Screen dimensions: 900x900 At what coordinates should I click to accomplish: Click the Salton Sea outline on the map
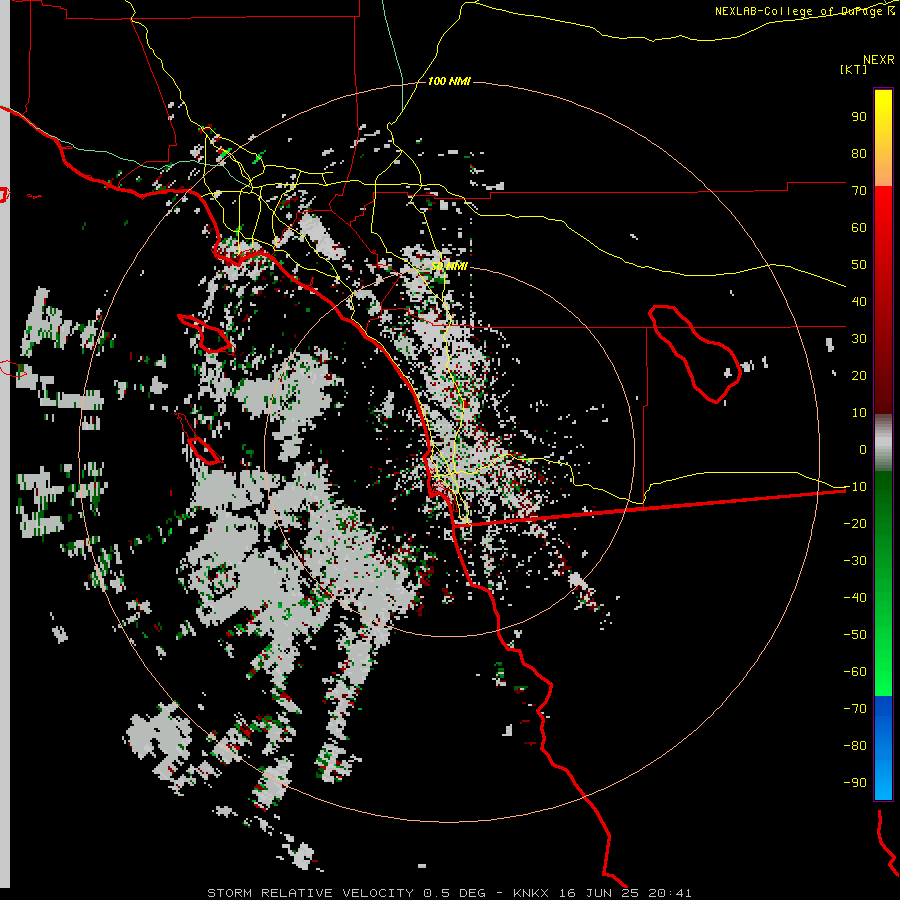point(695,353)
